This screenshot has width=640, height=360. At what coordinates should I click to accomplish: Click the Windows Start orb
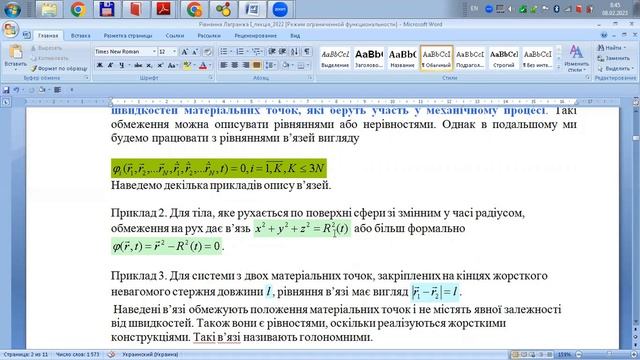(12, 9)
